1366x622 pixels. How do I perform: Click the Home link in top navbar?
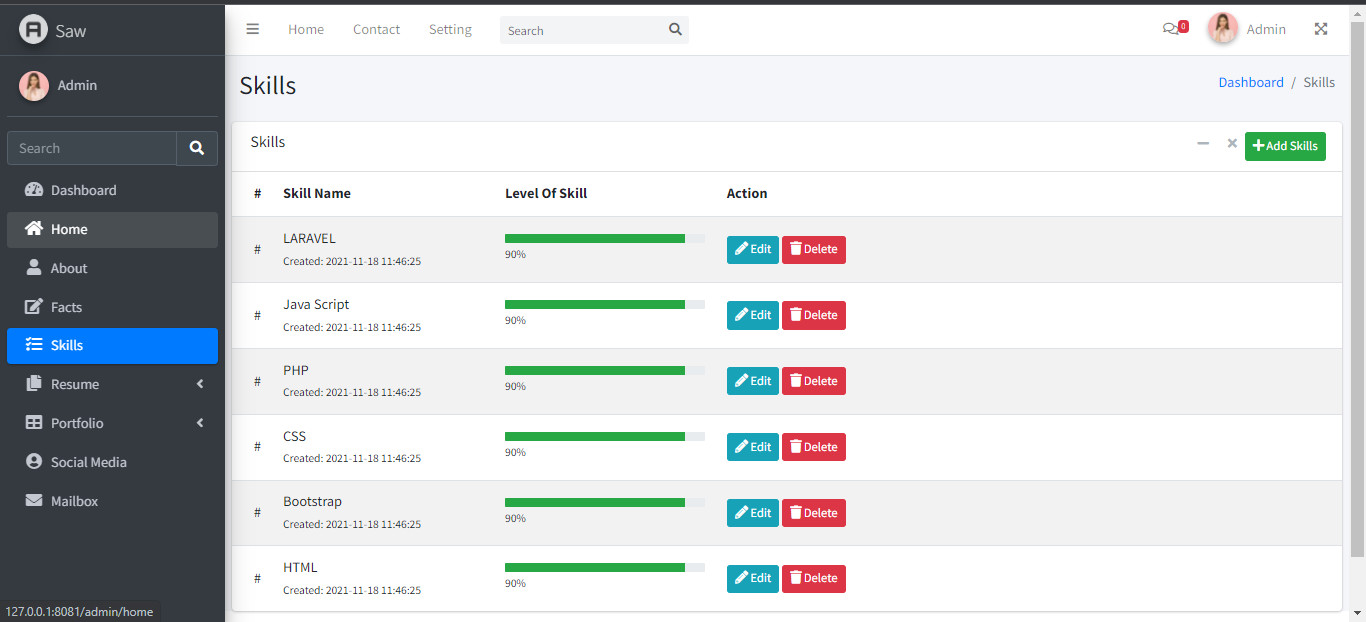tap(306, 29)
